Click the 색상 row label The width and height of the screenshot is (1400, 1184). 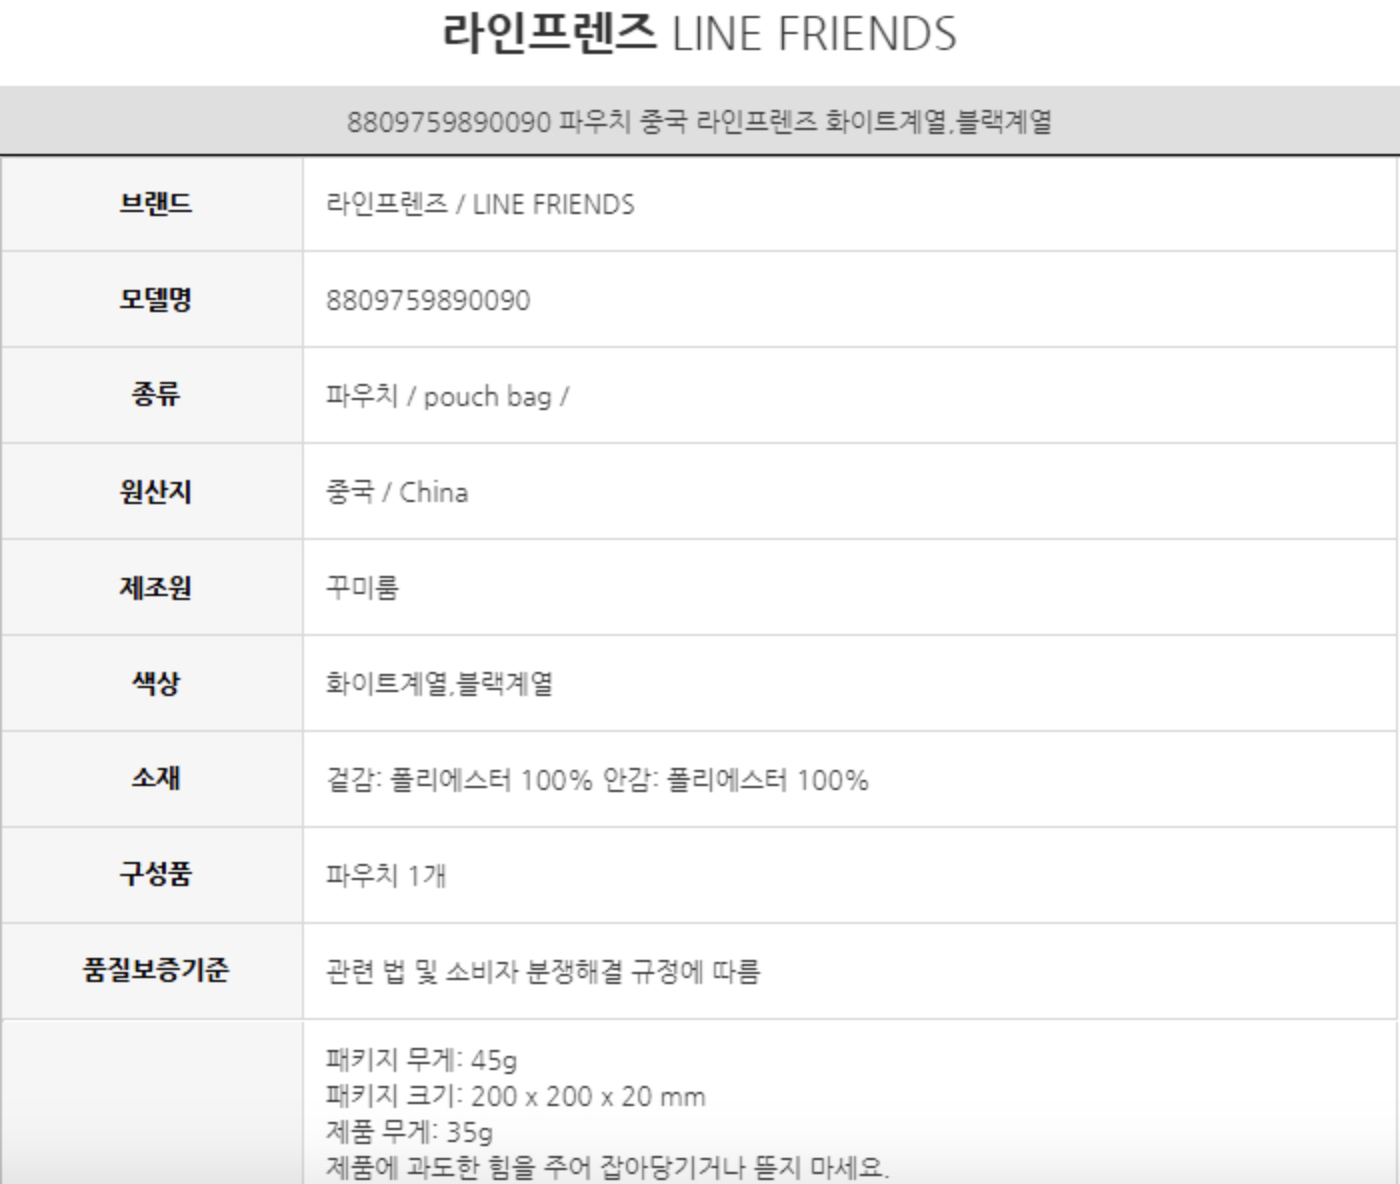coord(155,683)
